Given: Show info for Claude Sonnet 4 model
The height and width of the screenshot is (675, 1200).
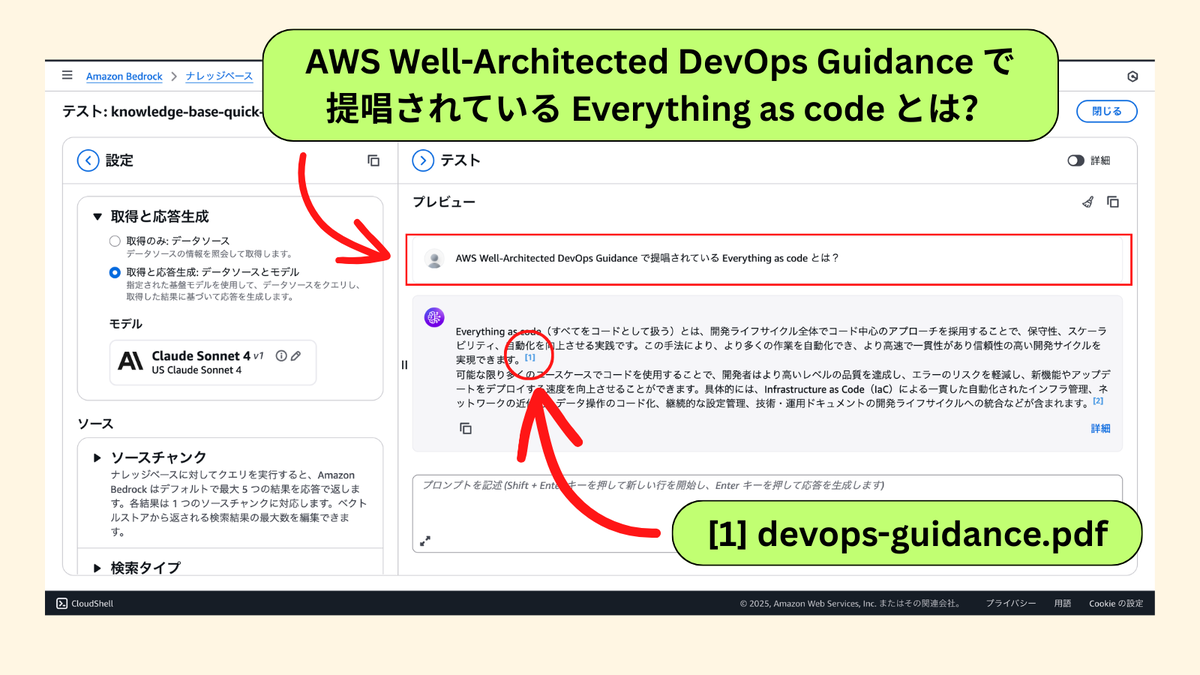Looking at the screenshot, I should [x=281, y=356].
